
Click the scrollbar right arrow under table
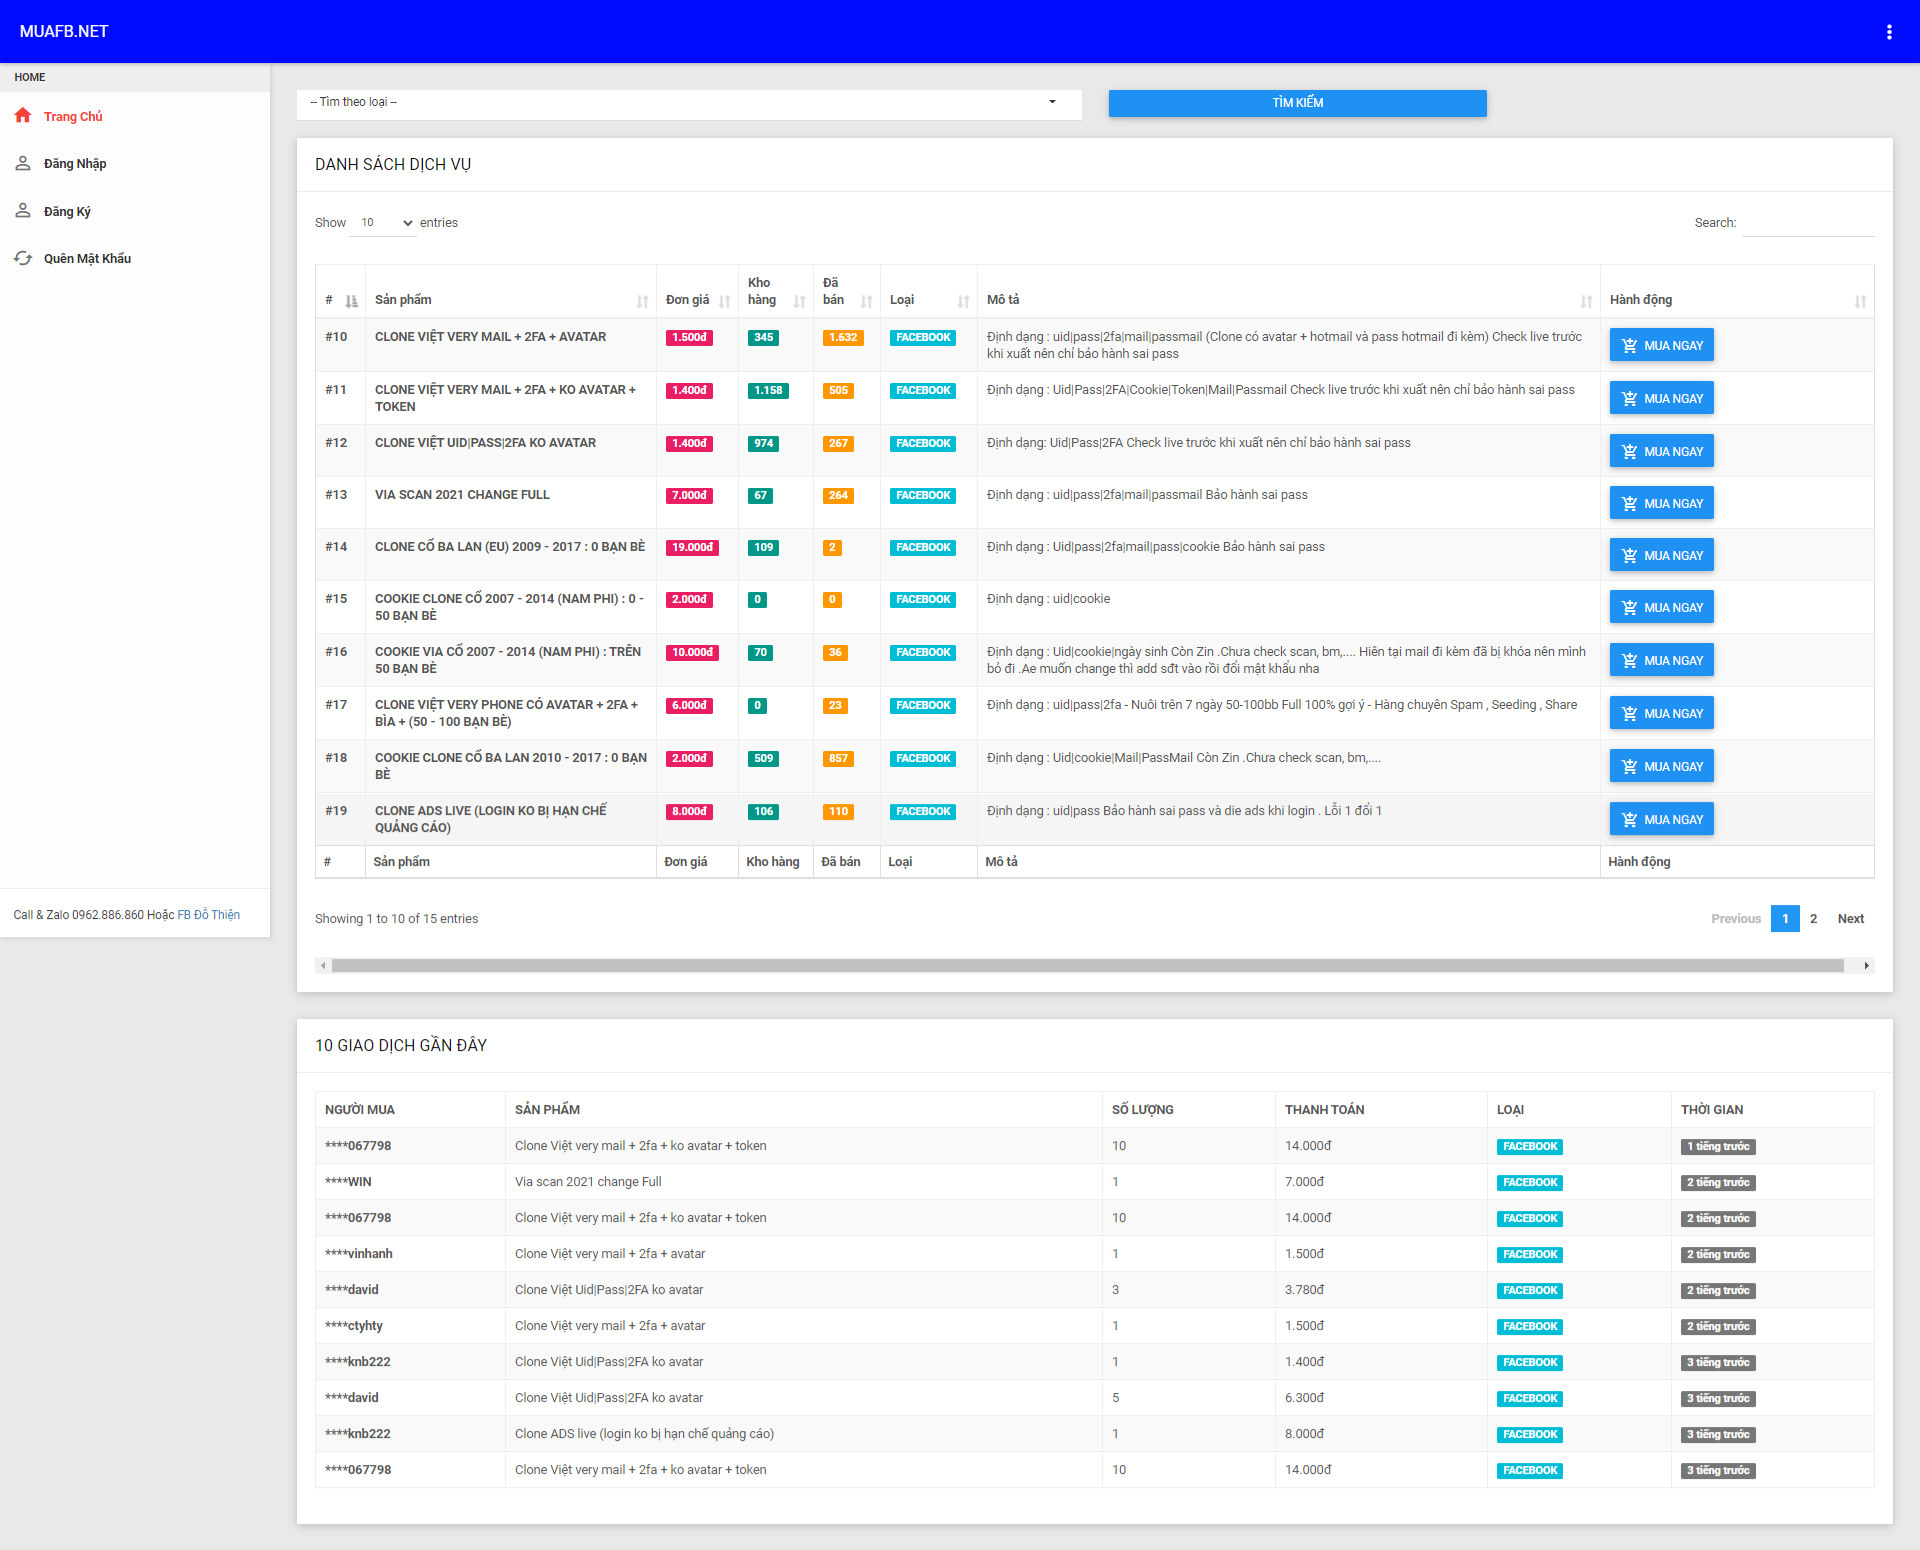point(1866,965)
